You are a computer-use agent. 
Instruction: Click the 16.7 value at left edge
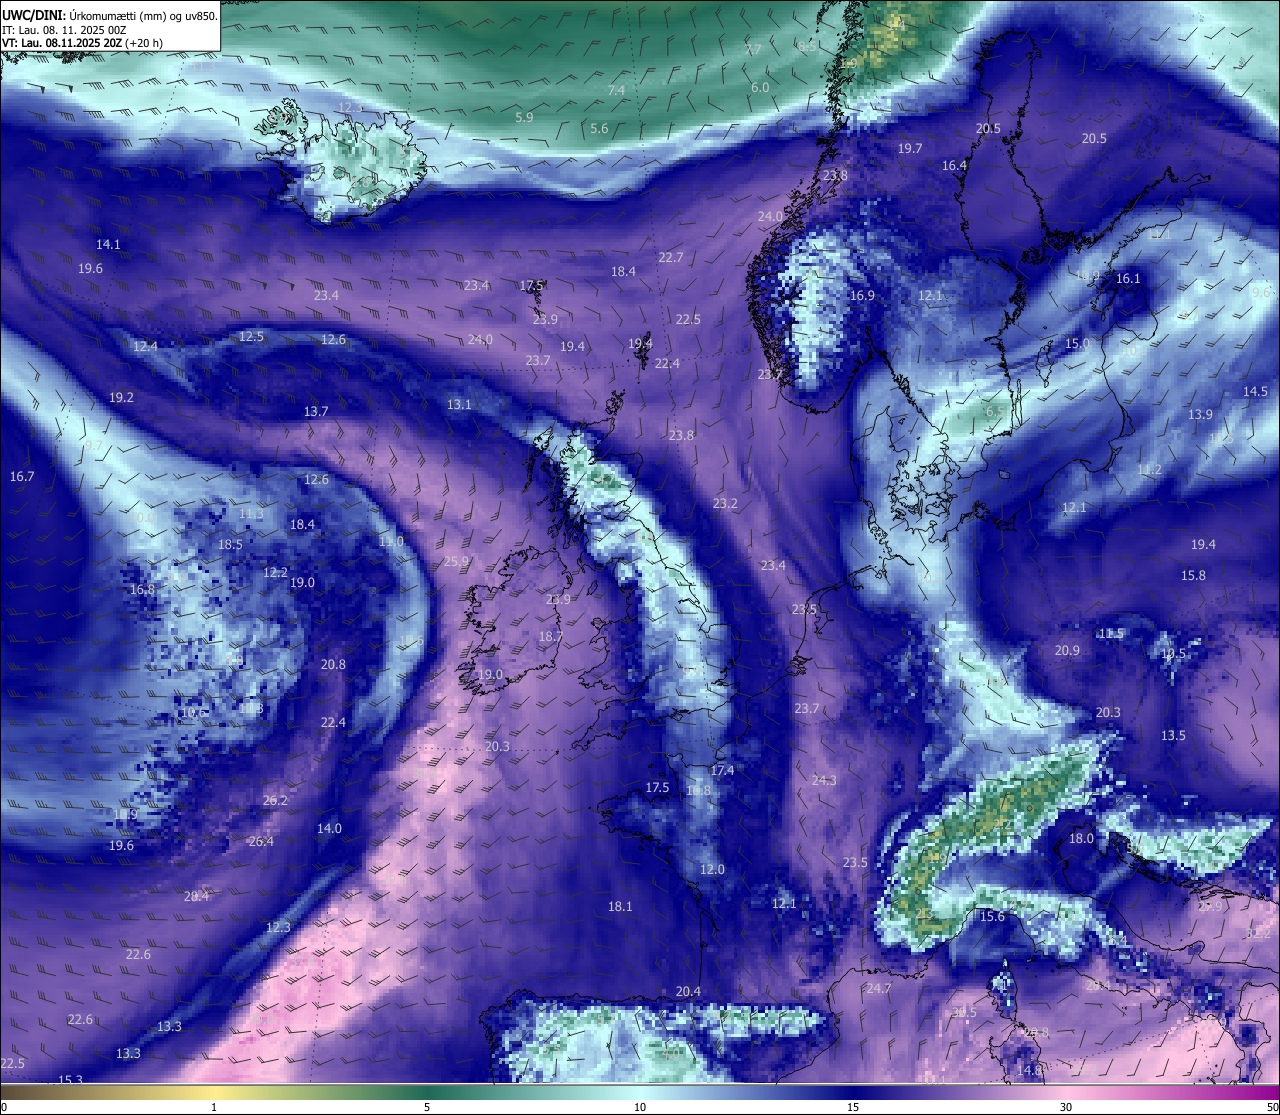tap(22, 476)
